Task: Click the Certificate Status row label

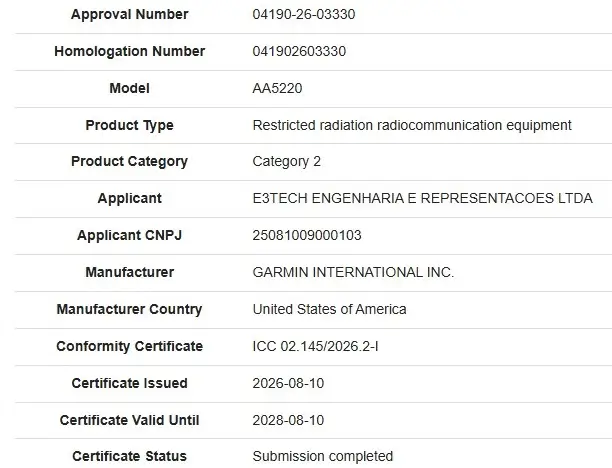Action: coord(130,456)
